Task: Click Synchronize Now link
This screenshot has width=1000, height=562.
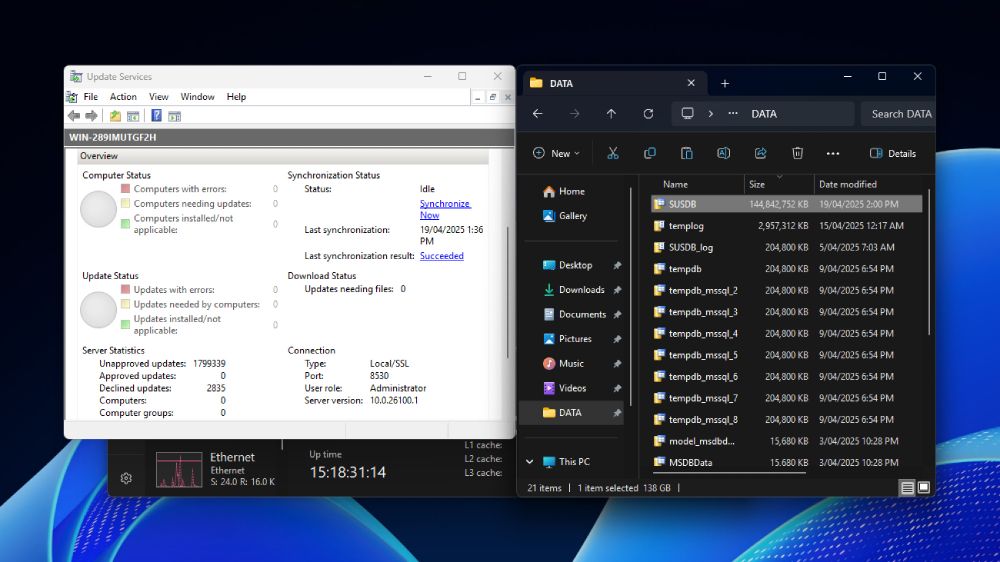Action: tap(445, 209)
